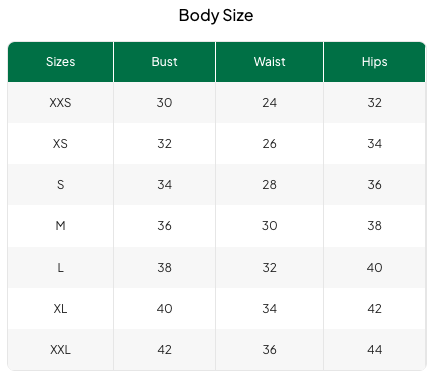The height and width of the screenshot is (384, 432).
Task: Select bust value 42 for XXL
Action: [x=164, y=350]
